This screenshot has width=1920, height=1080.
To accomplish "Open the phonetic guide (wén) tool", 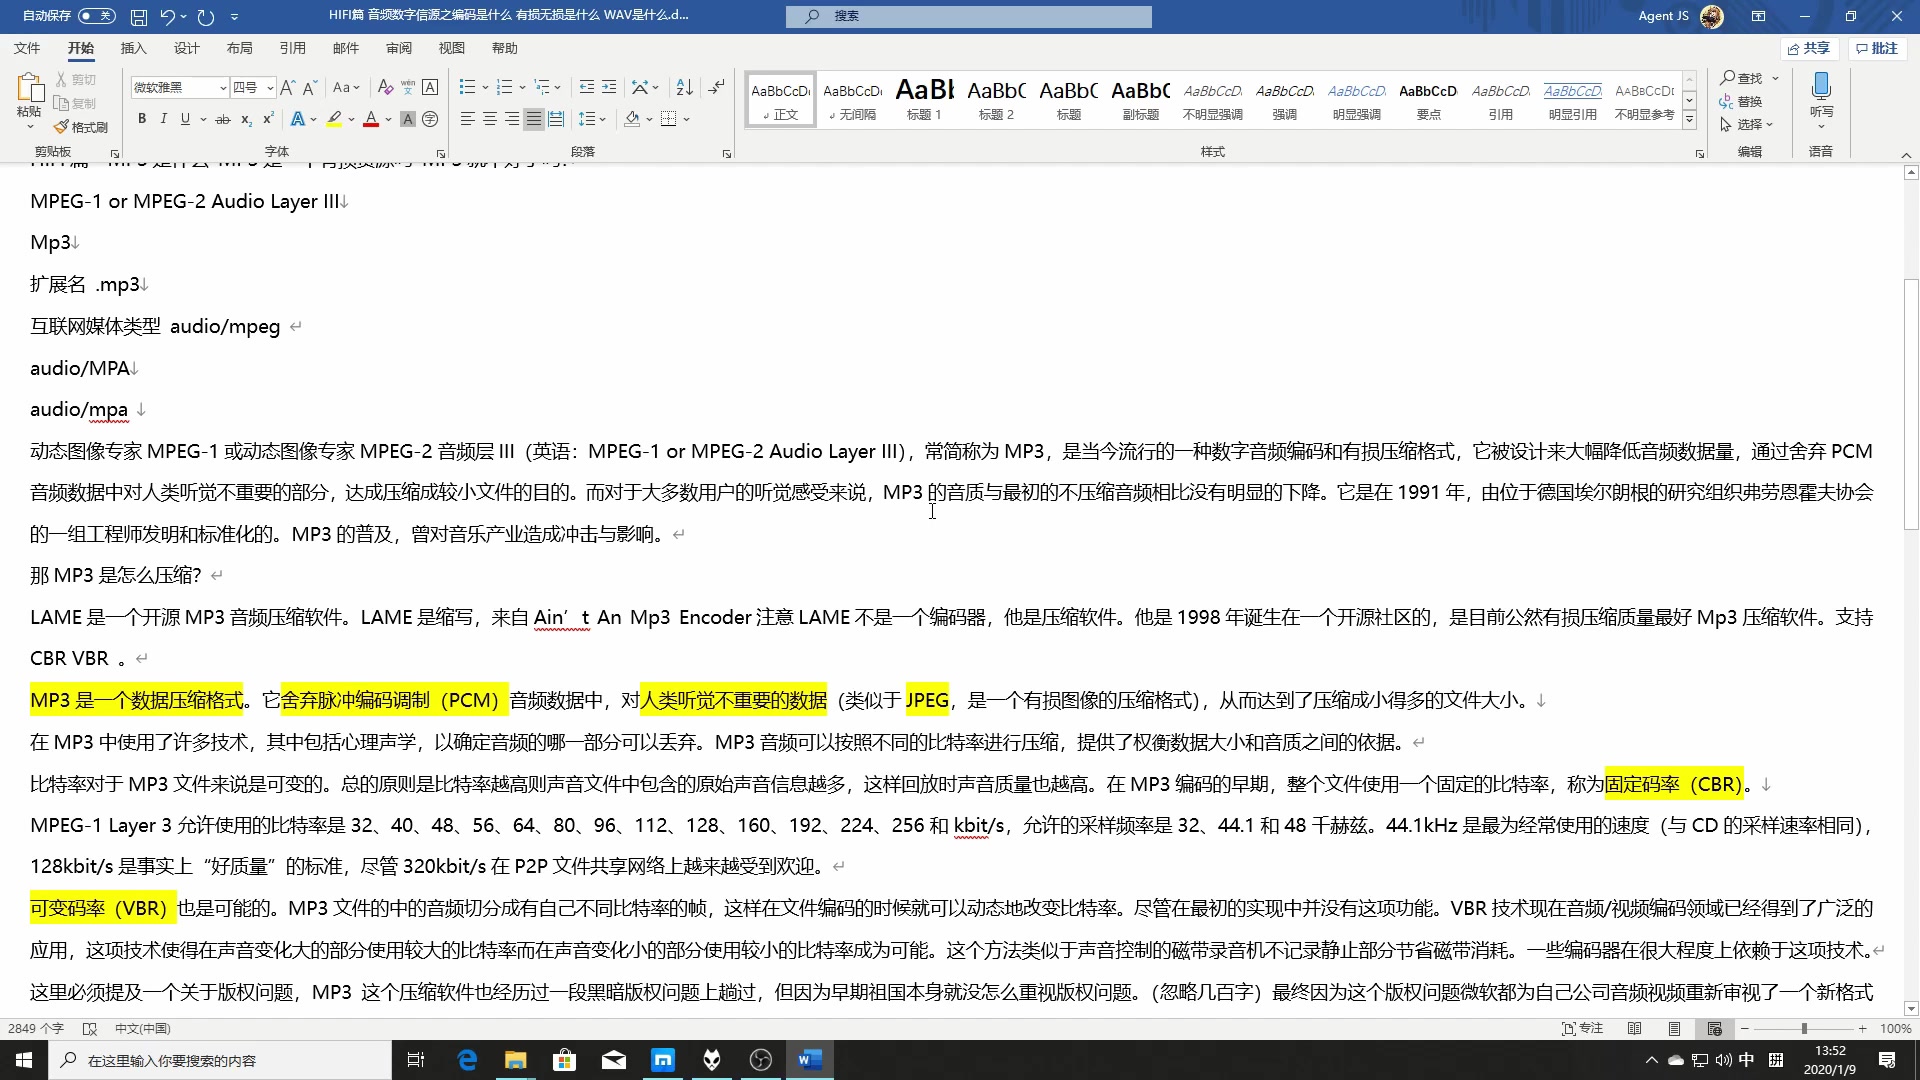I will pyautogui.click(x=408, y=88).
